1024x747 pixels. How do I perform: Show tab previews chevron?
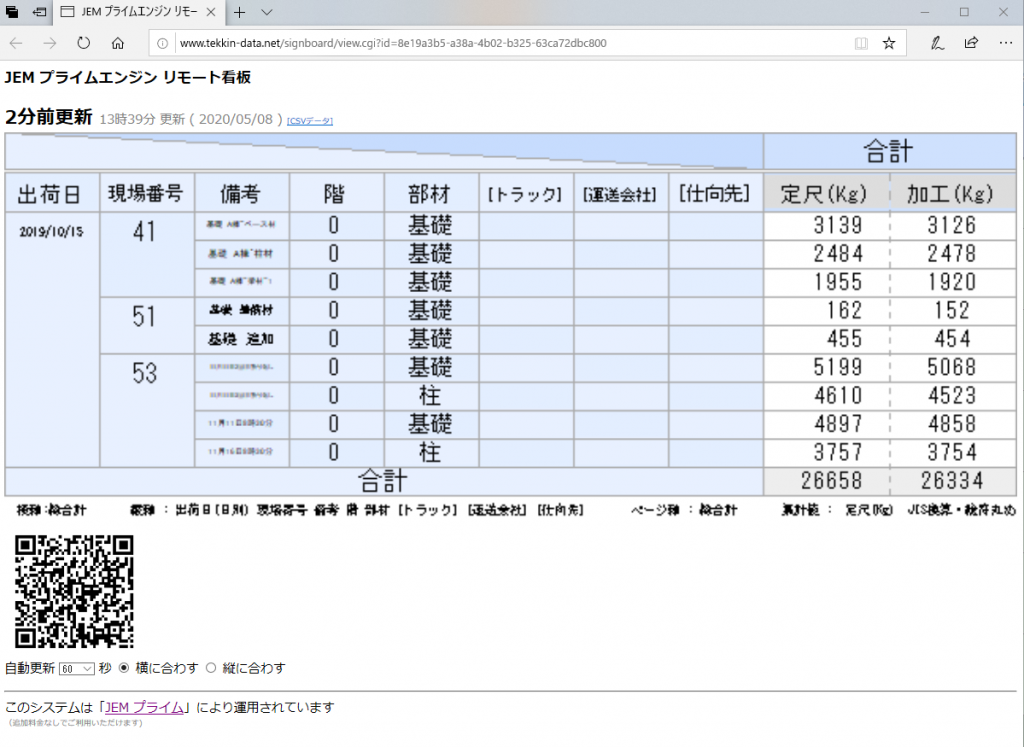tap(266, 12)
